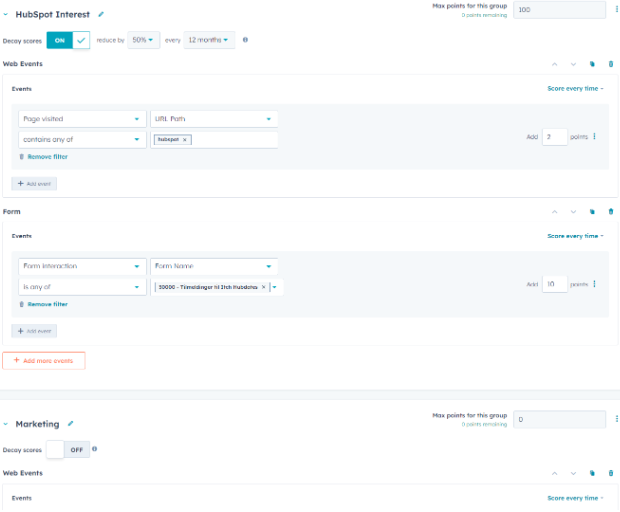
Task: Collapse the HubSpot Interest group
Action: click(6, 15)
